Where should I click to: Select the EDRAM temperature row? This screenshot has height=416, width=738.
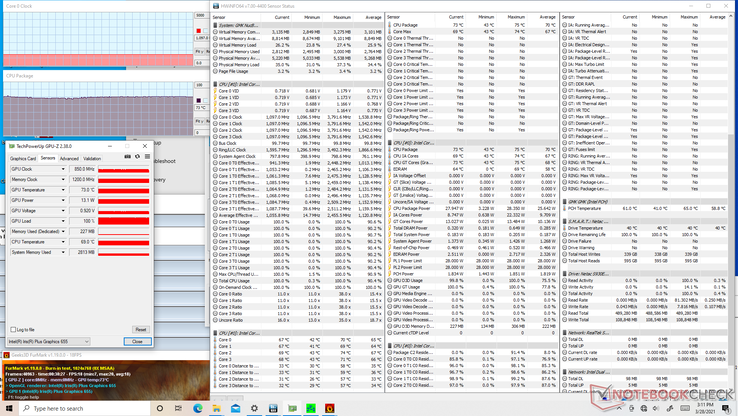[472, 169]
